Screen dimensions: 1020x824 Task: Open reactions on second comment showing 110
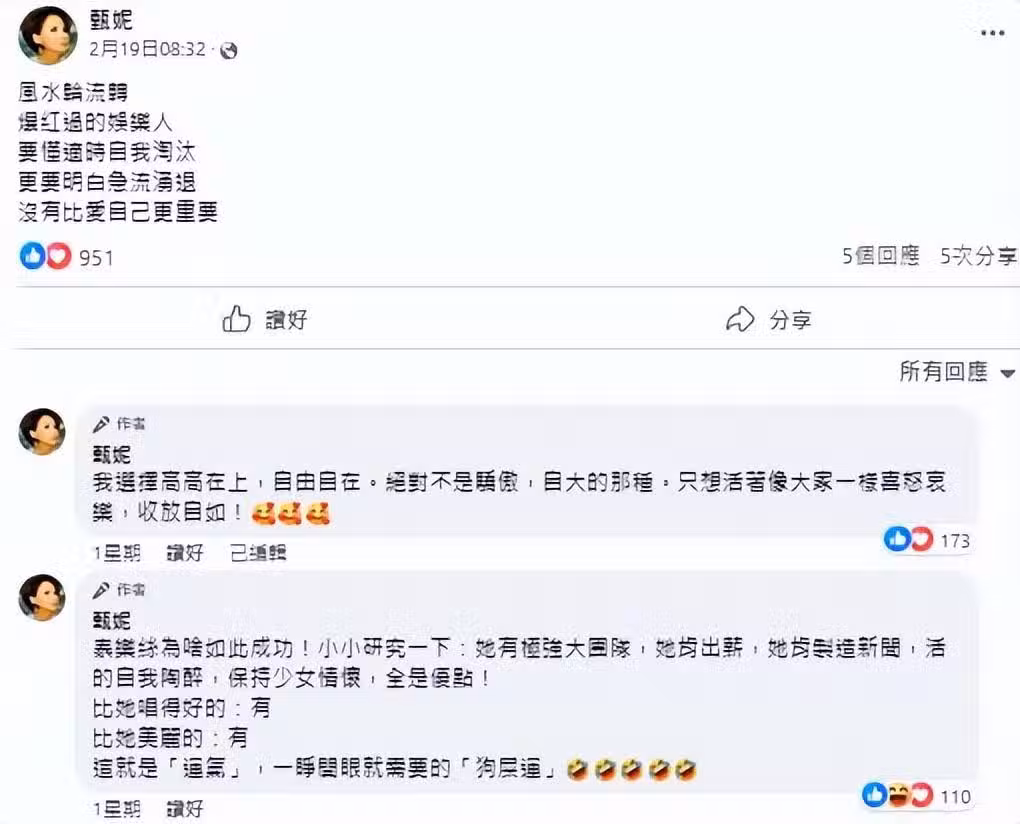(917, 795)
